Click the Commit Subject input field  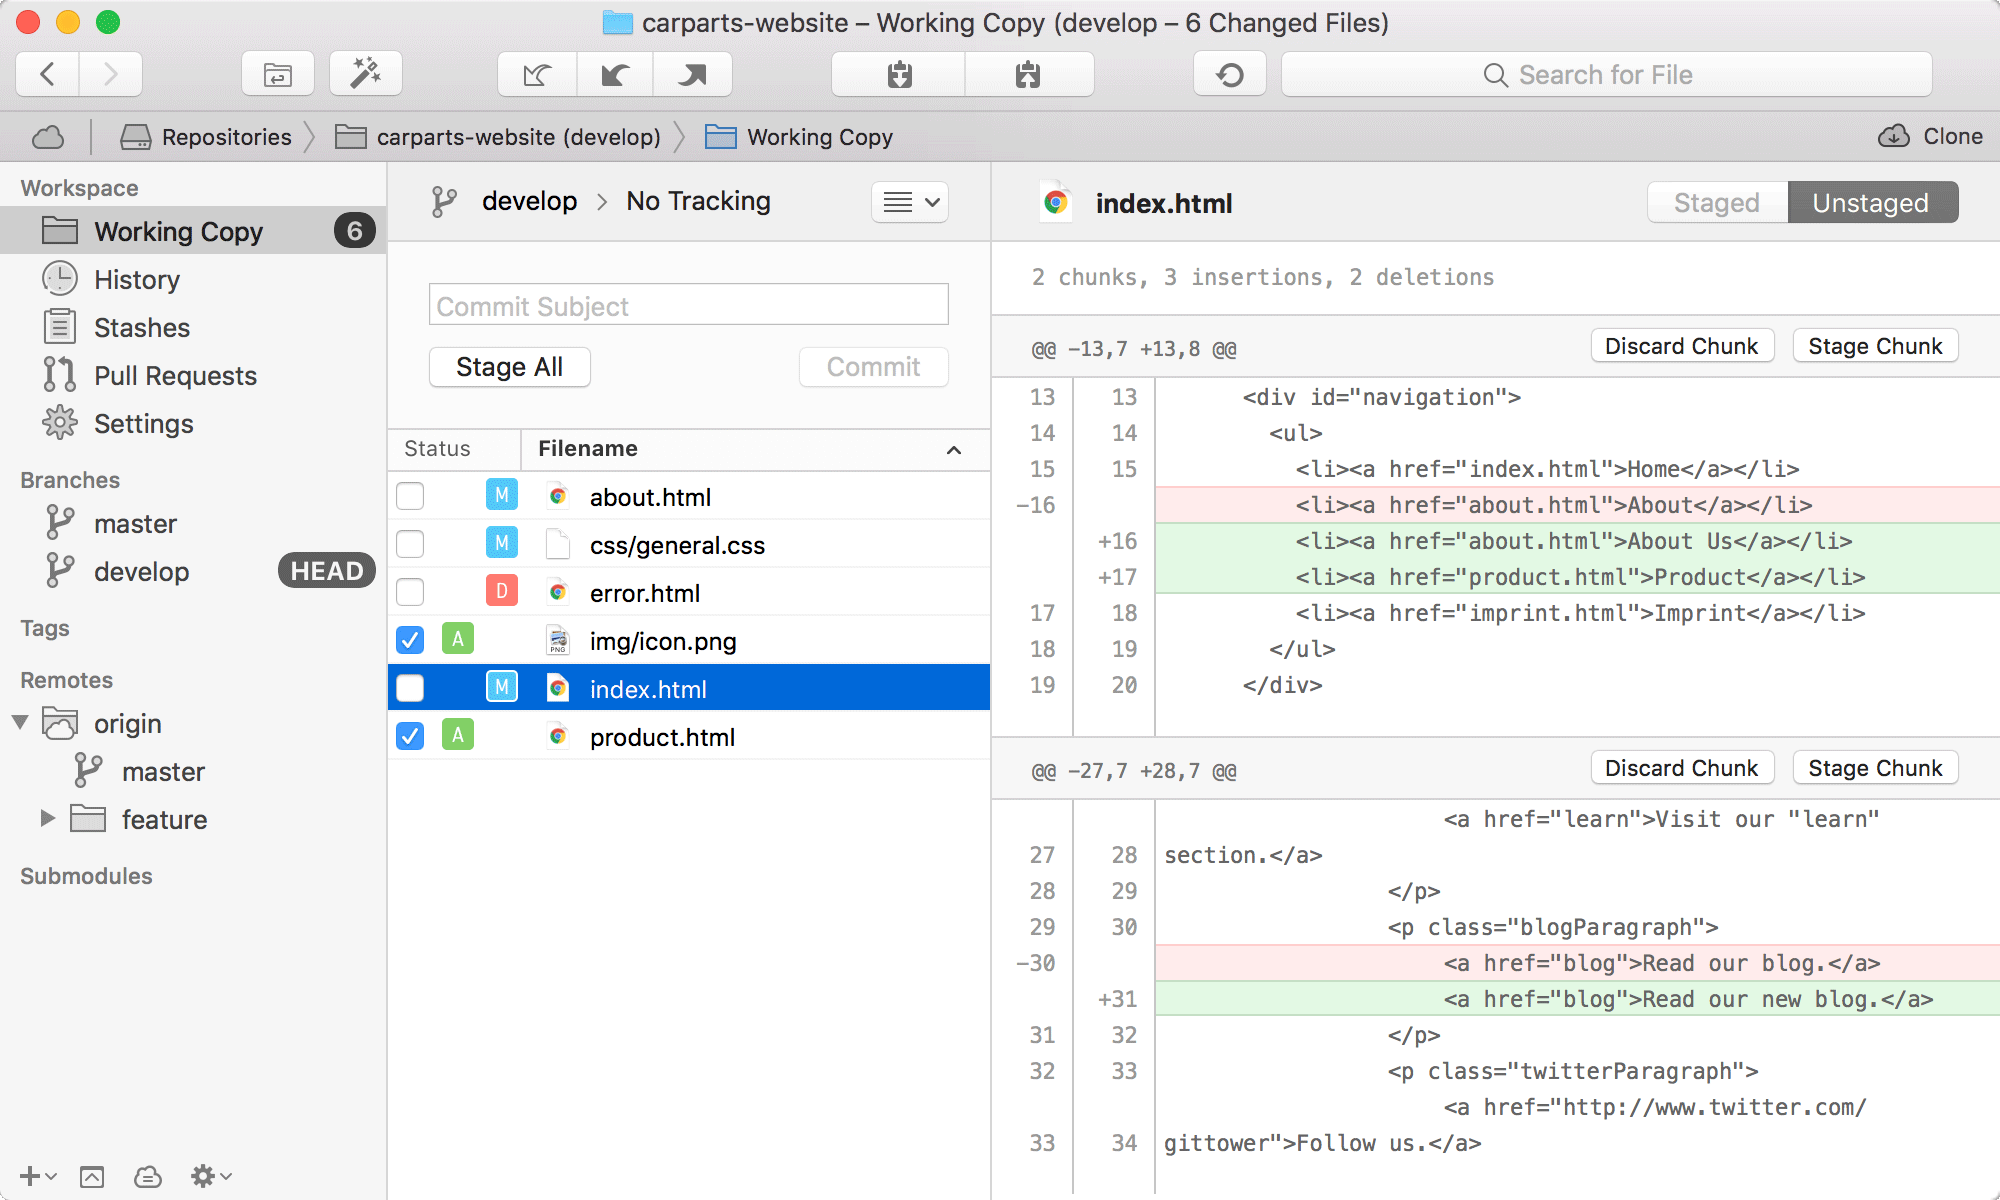(688, 305)
